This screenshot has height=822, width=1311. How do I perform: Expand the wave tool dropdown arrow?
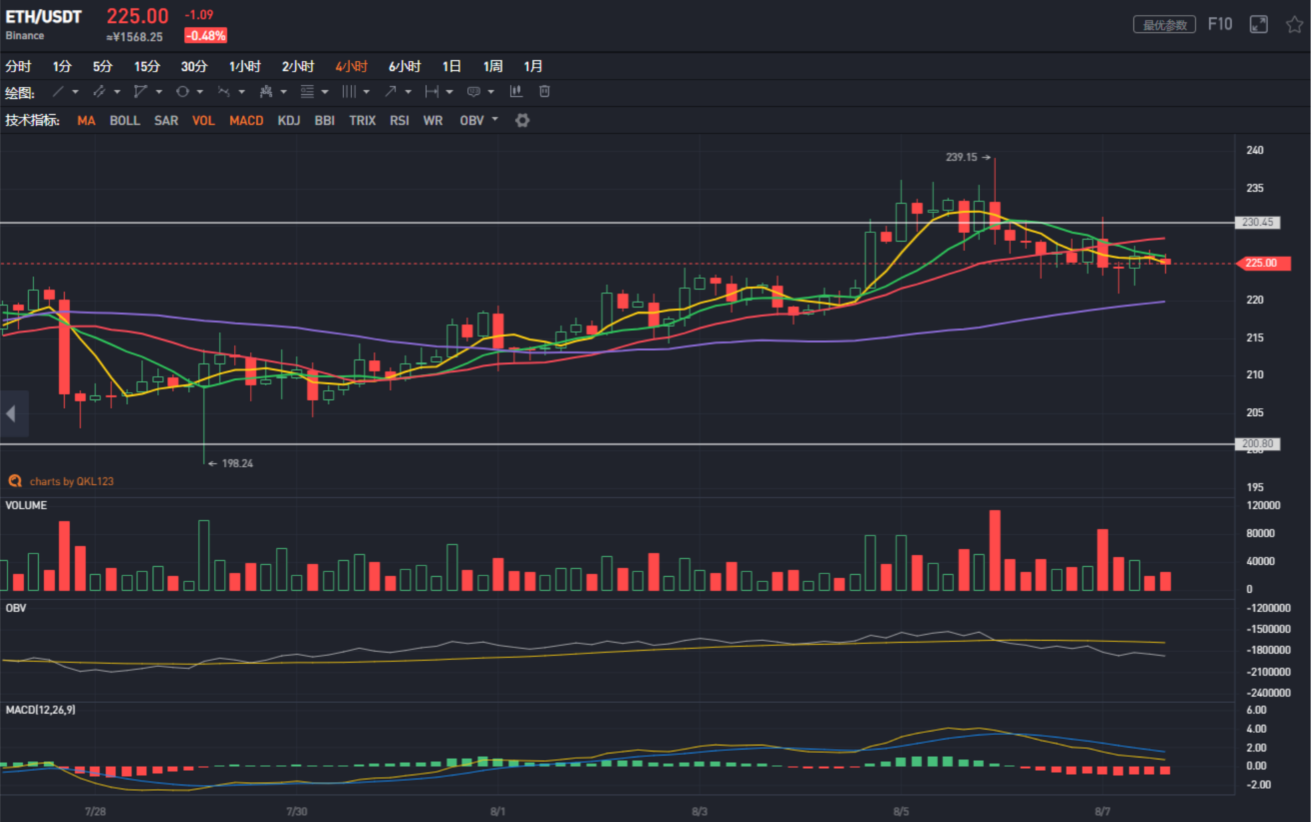242,92
